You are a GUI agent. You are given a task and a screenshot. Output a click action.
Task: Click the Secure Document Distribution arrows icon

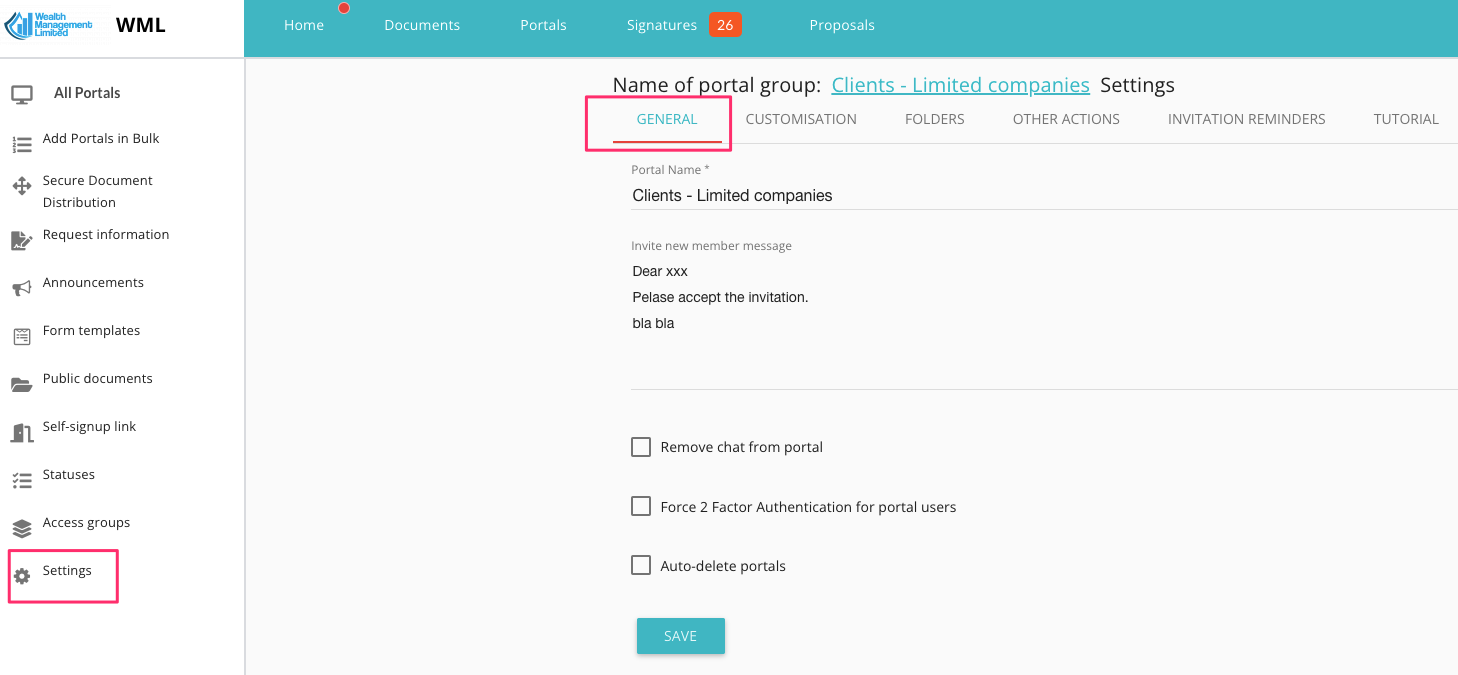click(22, 186)
